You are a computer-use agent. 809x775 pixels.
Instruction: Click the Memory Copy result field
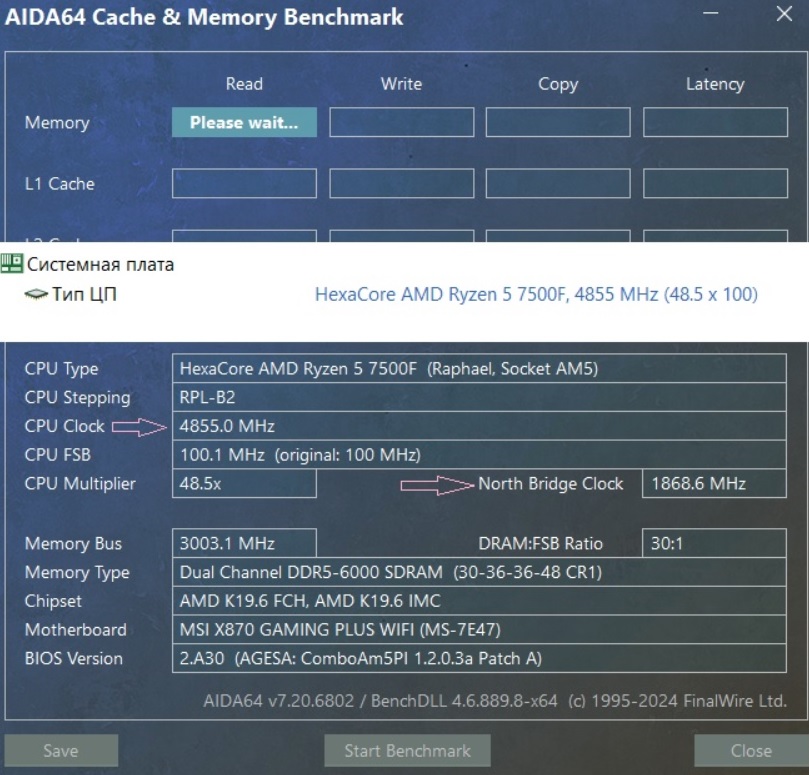pos(558,122)
